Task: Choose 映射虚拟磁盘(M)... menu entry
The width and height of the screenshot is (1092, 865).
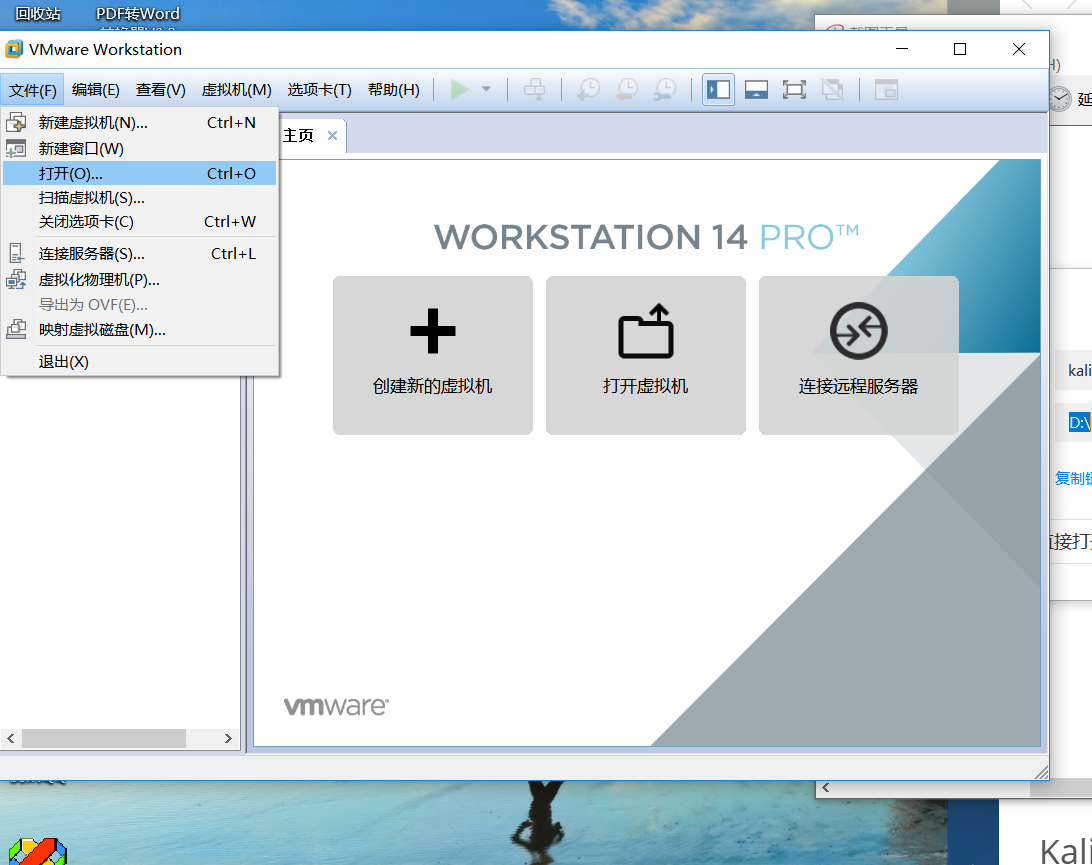Action: pos(139,330)
